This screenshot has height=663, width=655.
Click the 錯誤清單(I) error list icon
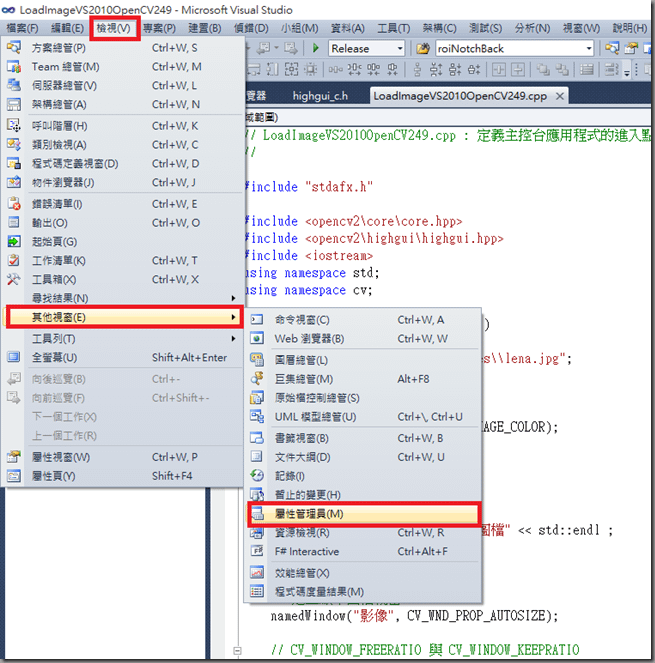coord(14,204)
